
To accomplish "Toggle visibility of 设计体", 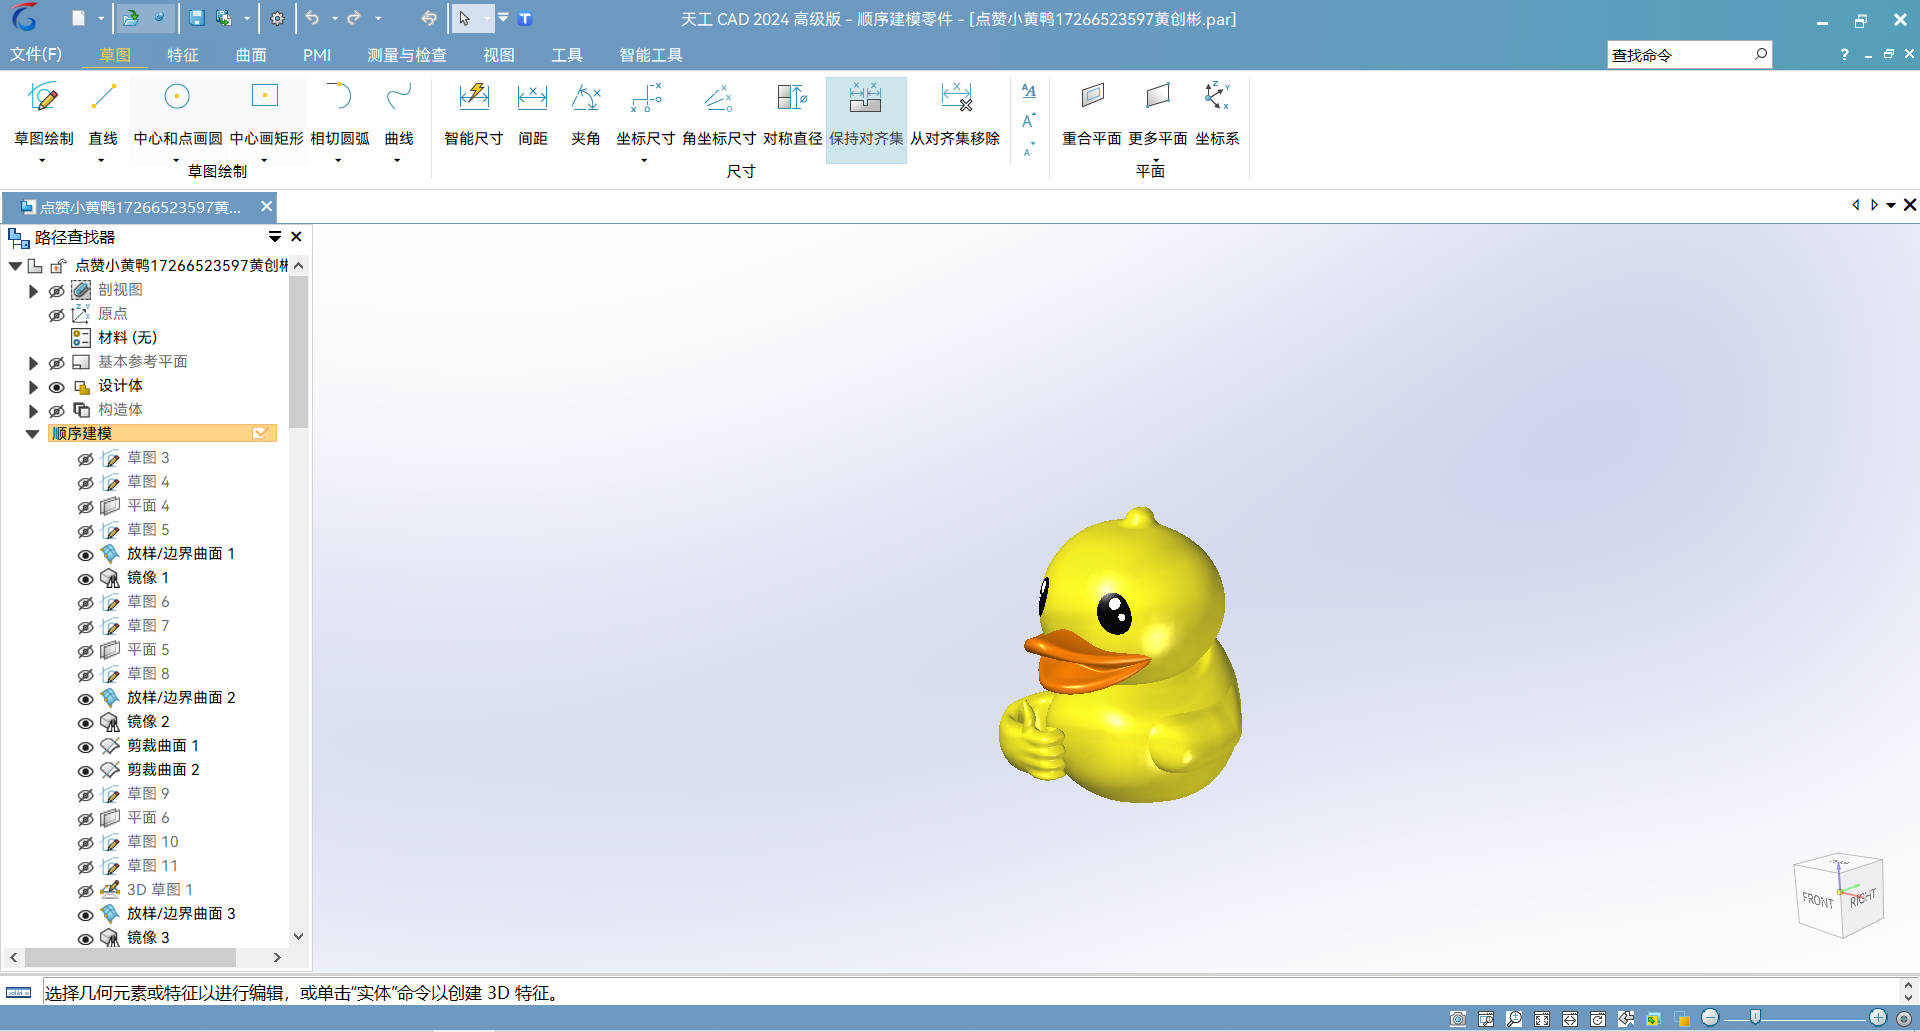I will [x=56, y=387].
